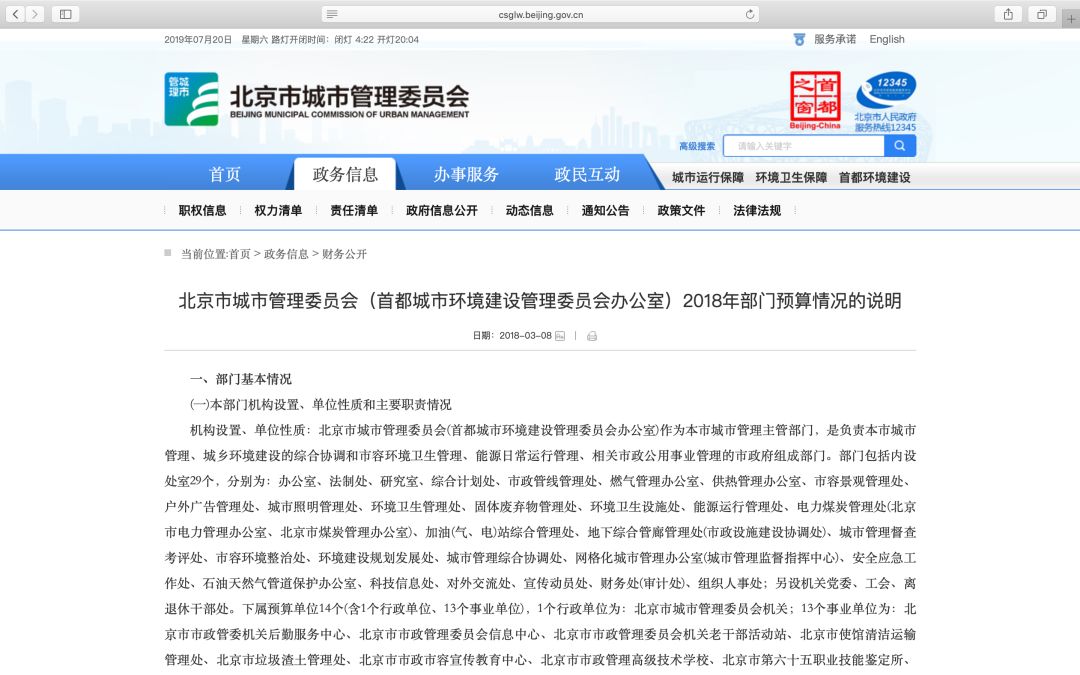Open the 环境卫生保障 link
Image resolution: width=1080 pixels, height=675 pixels.
coord(791,178)
